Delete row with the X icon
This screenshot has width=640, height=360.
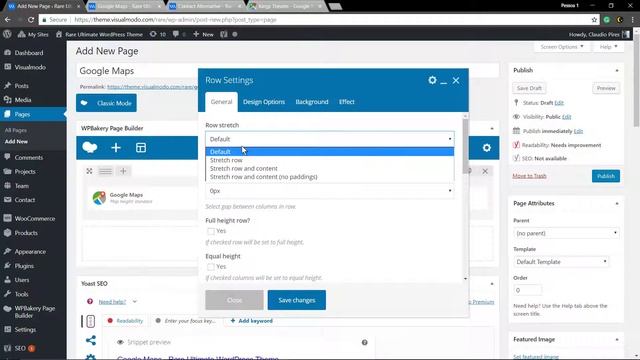tap(485, 171)
